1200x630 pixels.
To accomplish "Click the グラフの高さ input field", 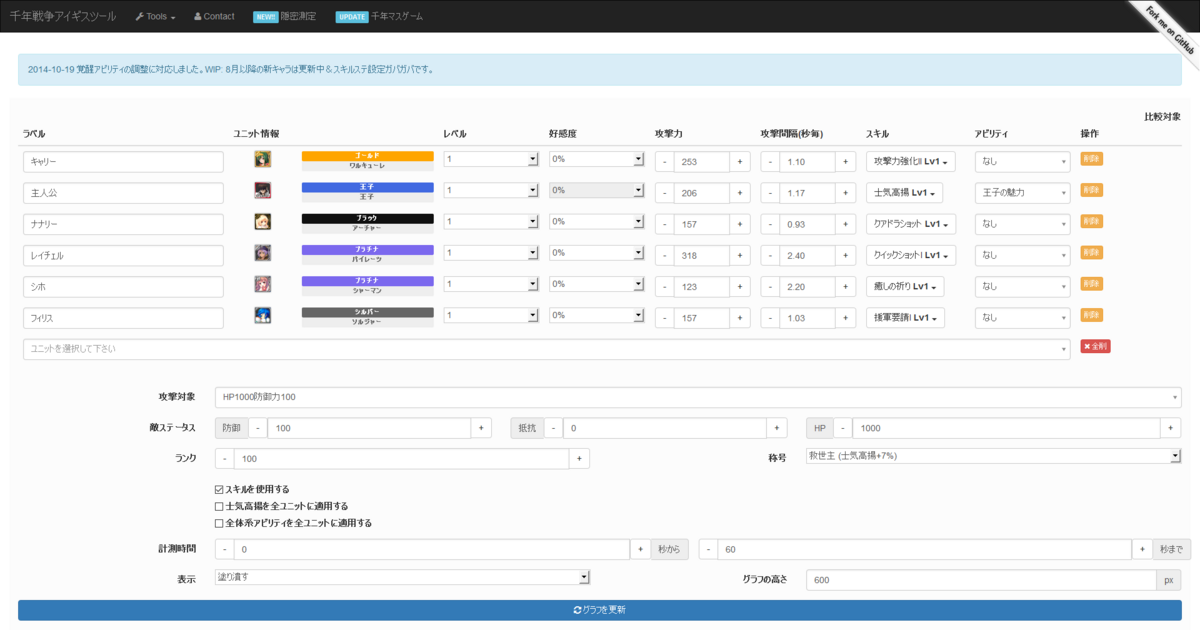I will pos(981,580).
